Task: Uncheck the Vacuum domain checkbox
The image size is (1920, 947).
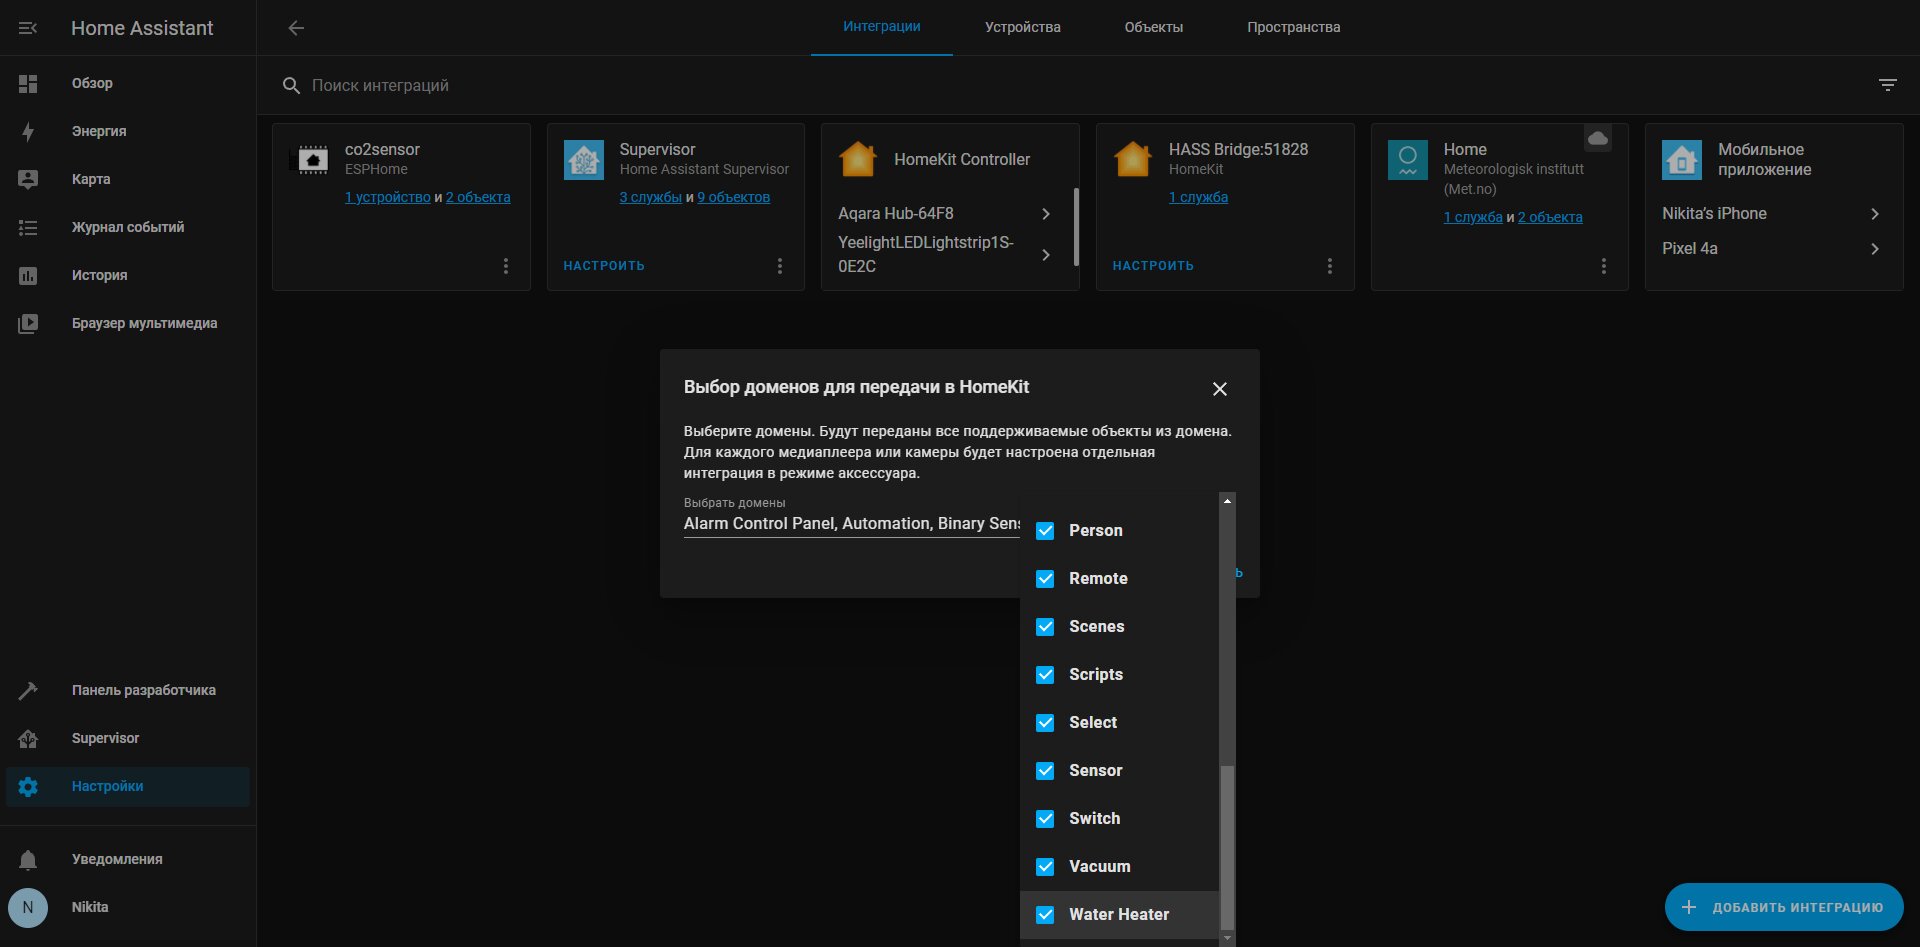Action: click(x=1045, y=867)
